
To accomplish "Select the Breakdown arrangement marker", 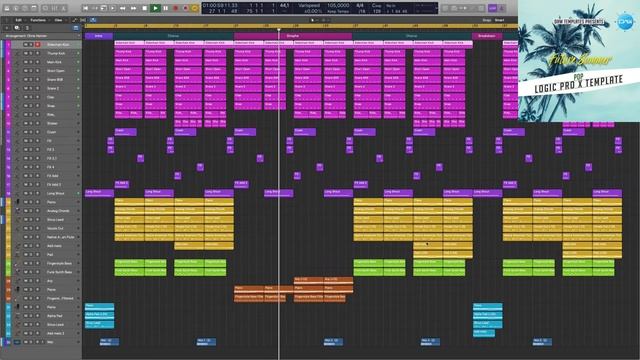I will (487, 36).
